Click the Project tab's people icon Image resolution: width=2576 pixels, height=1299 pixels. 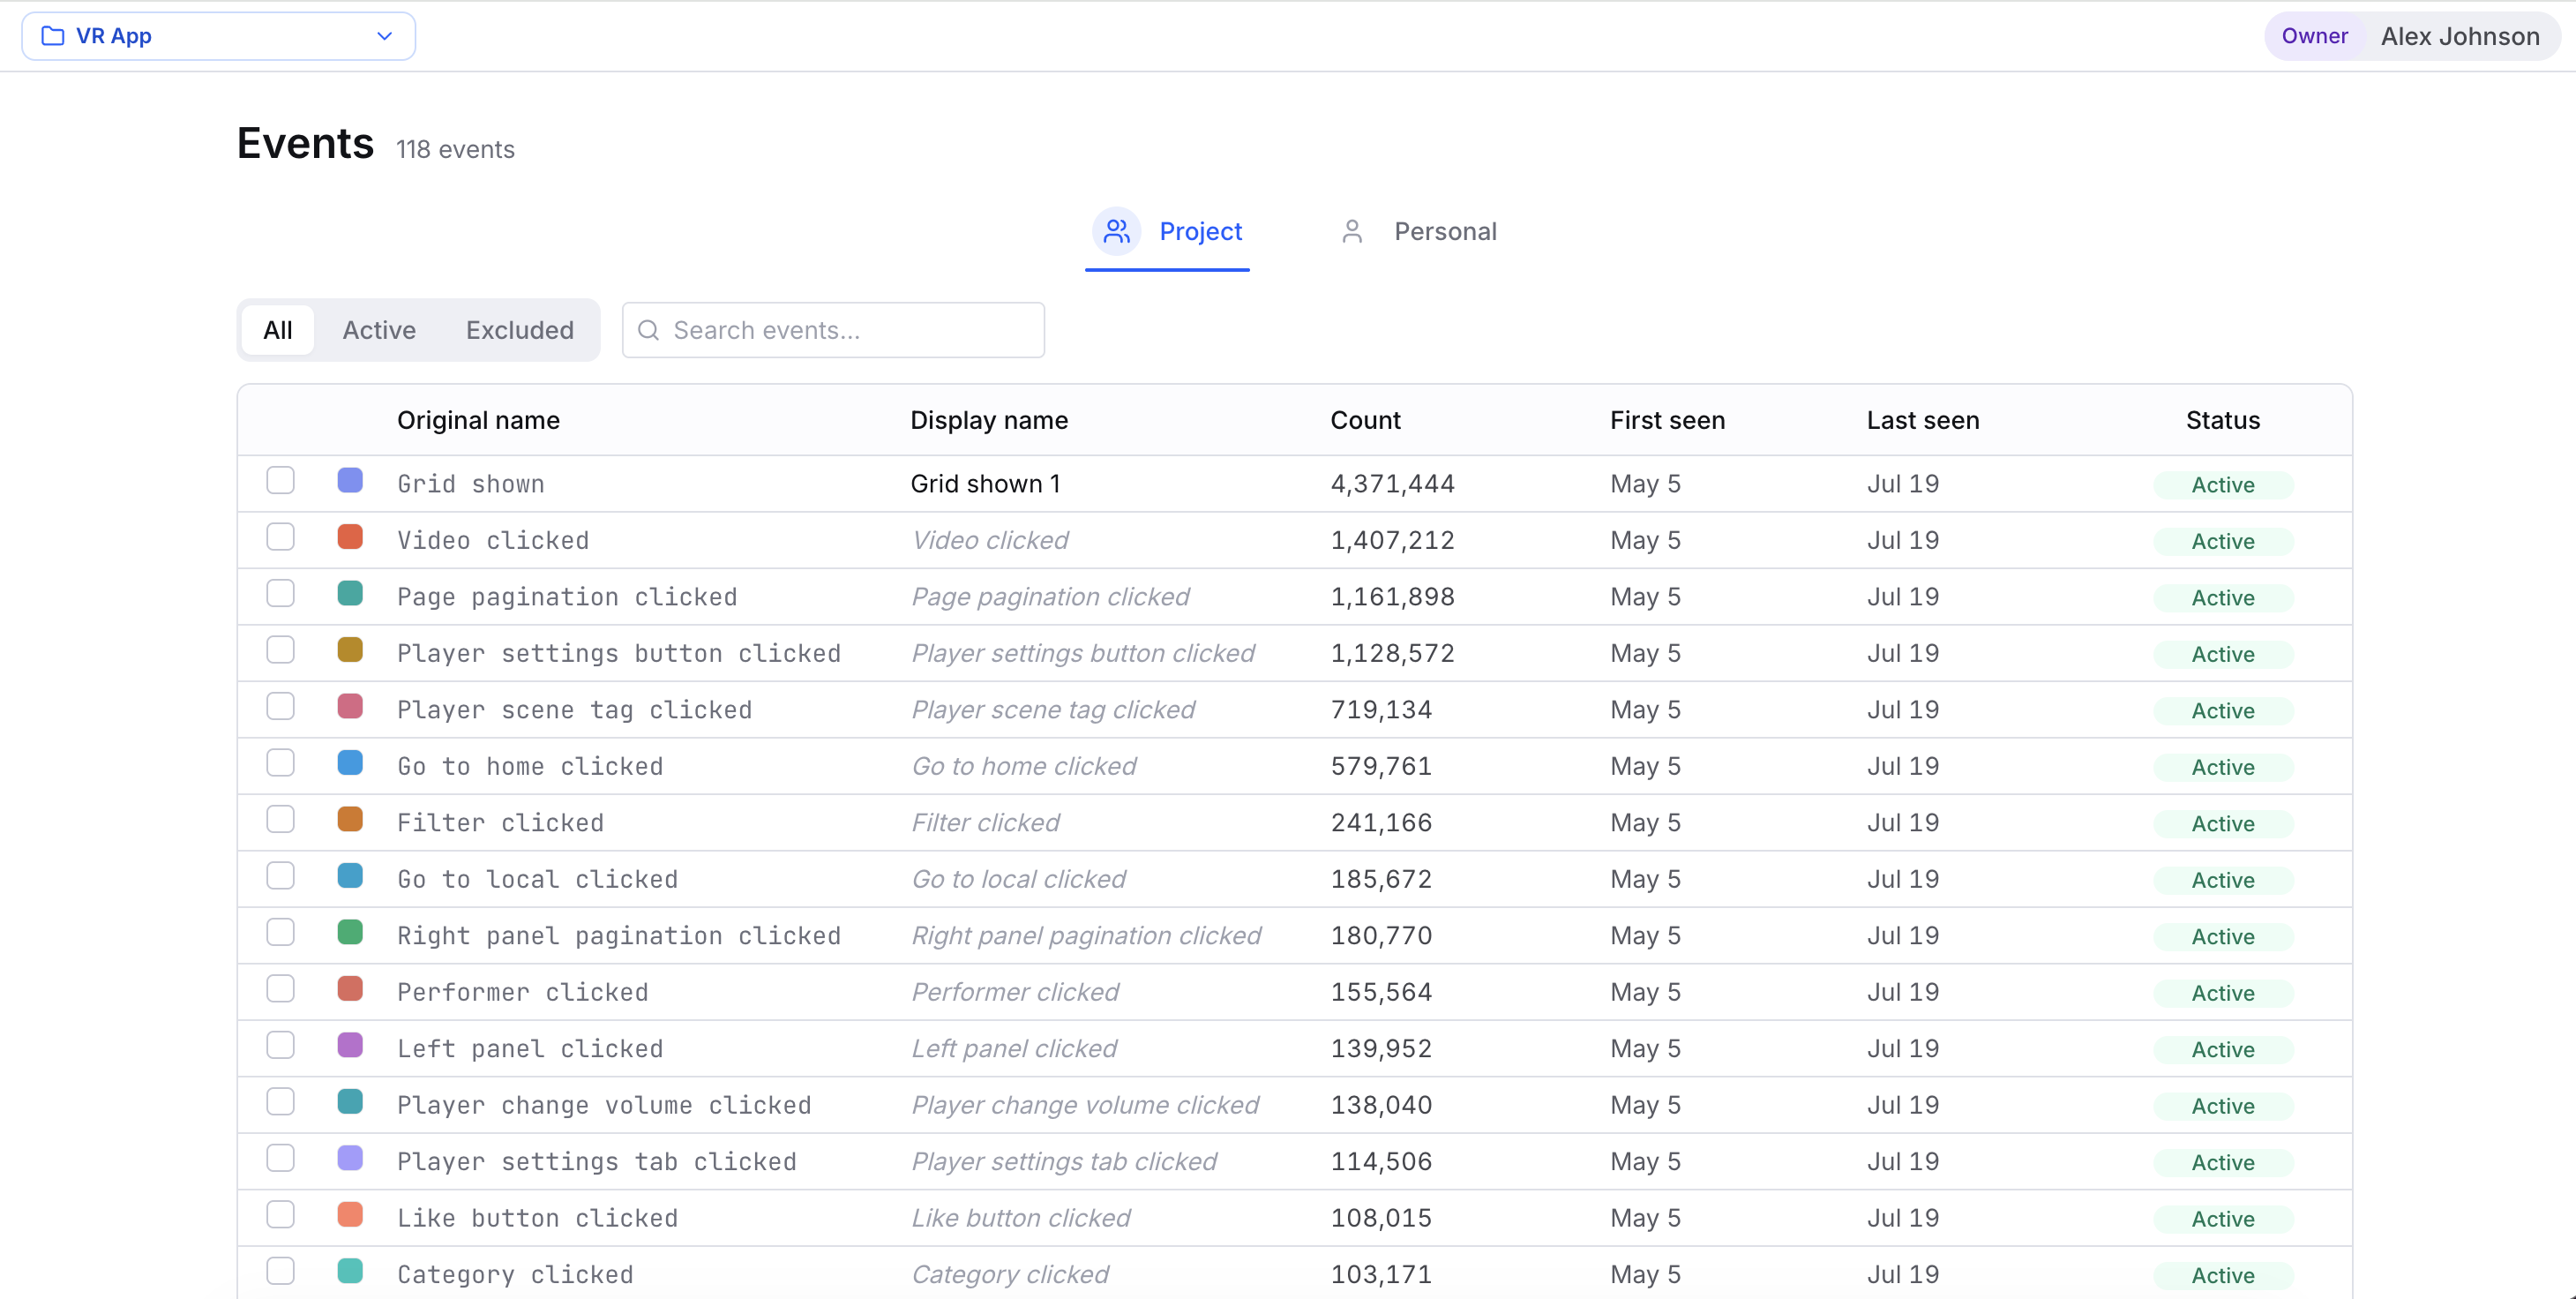(x=1116, y=231)
